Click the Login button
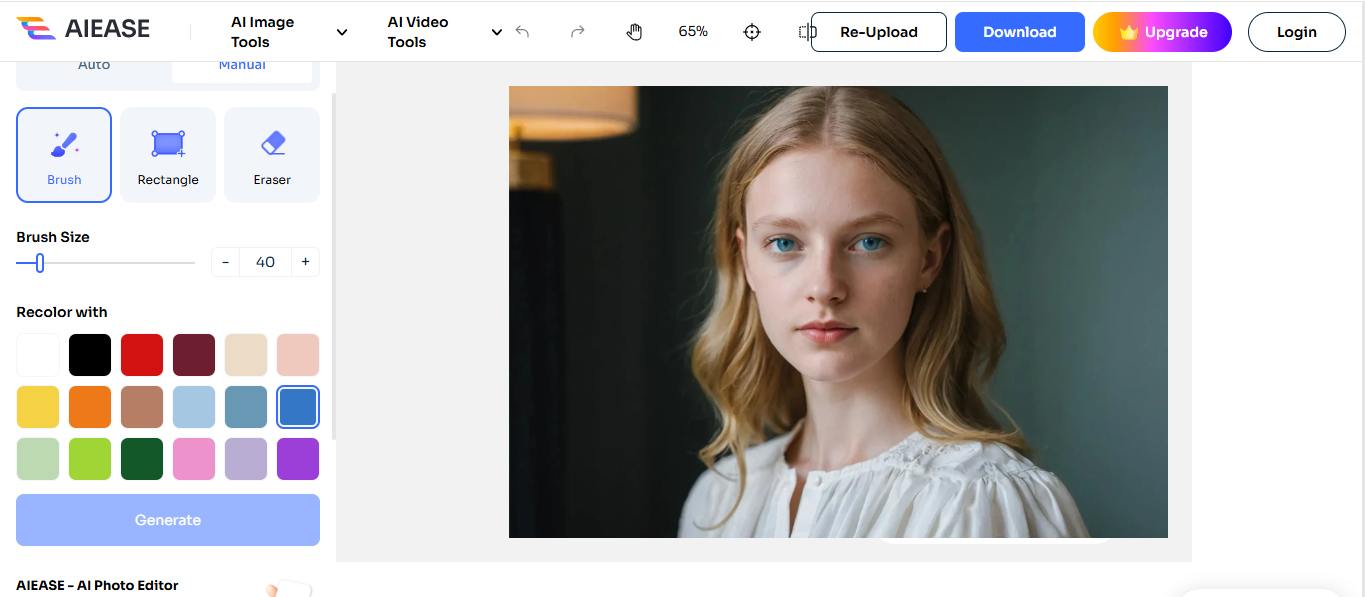1365x597 pixels. point(1296,31)
